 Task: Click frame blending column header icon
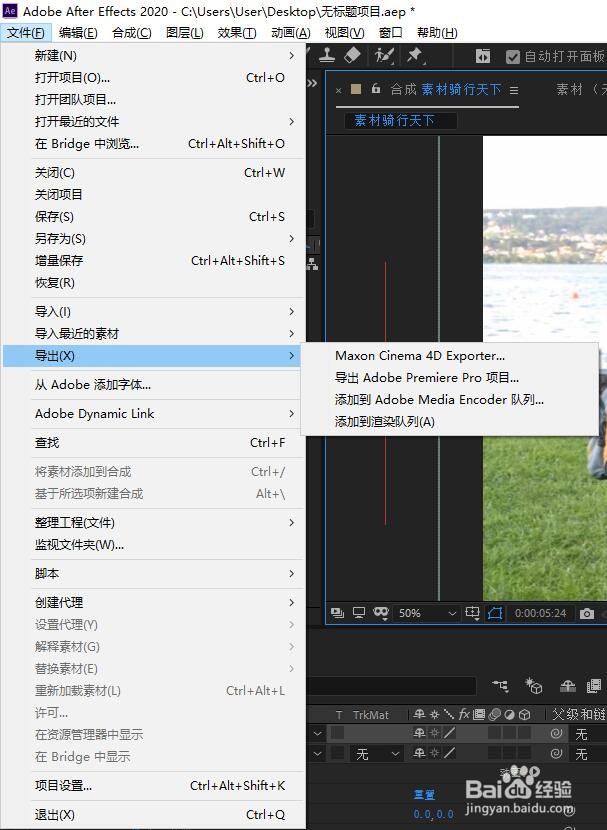tap(479, 715)
